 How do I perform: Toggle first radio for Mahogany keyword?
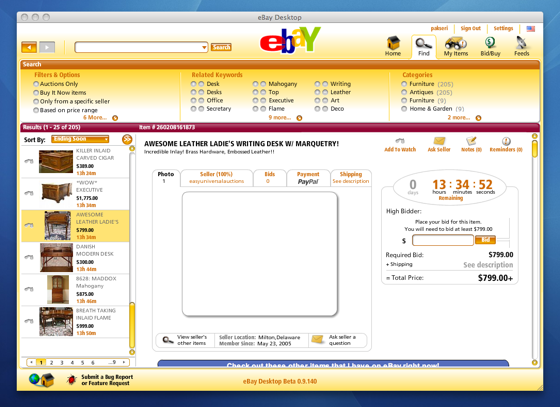click(255, 84)
